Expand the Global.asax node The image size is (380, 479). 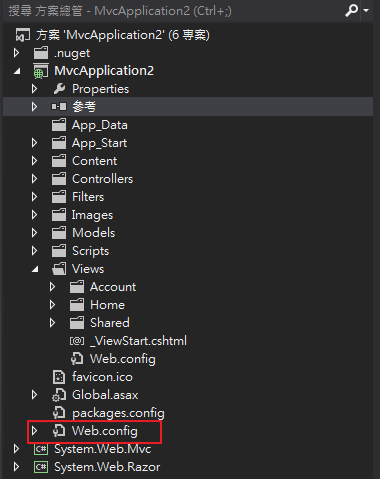point(34,395)
